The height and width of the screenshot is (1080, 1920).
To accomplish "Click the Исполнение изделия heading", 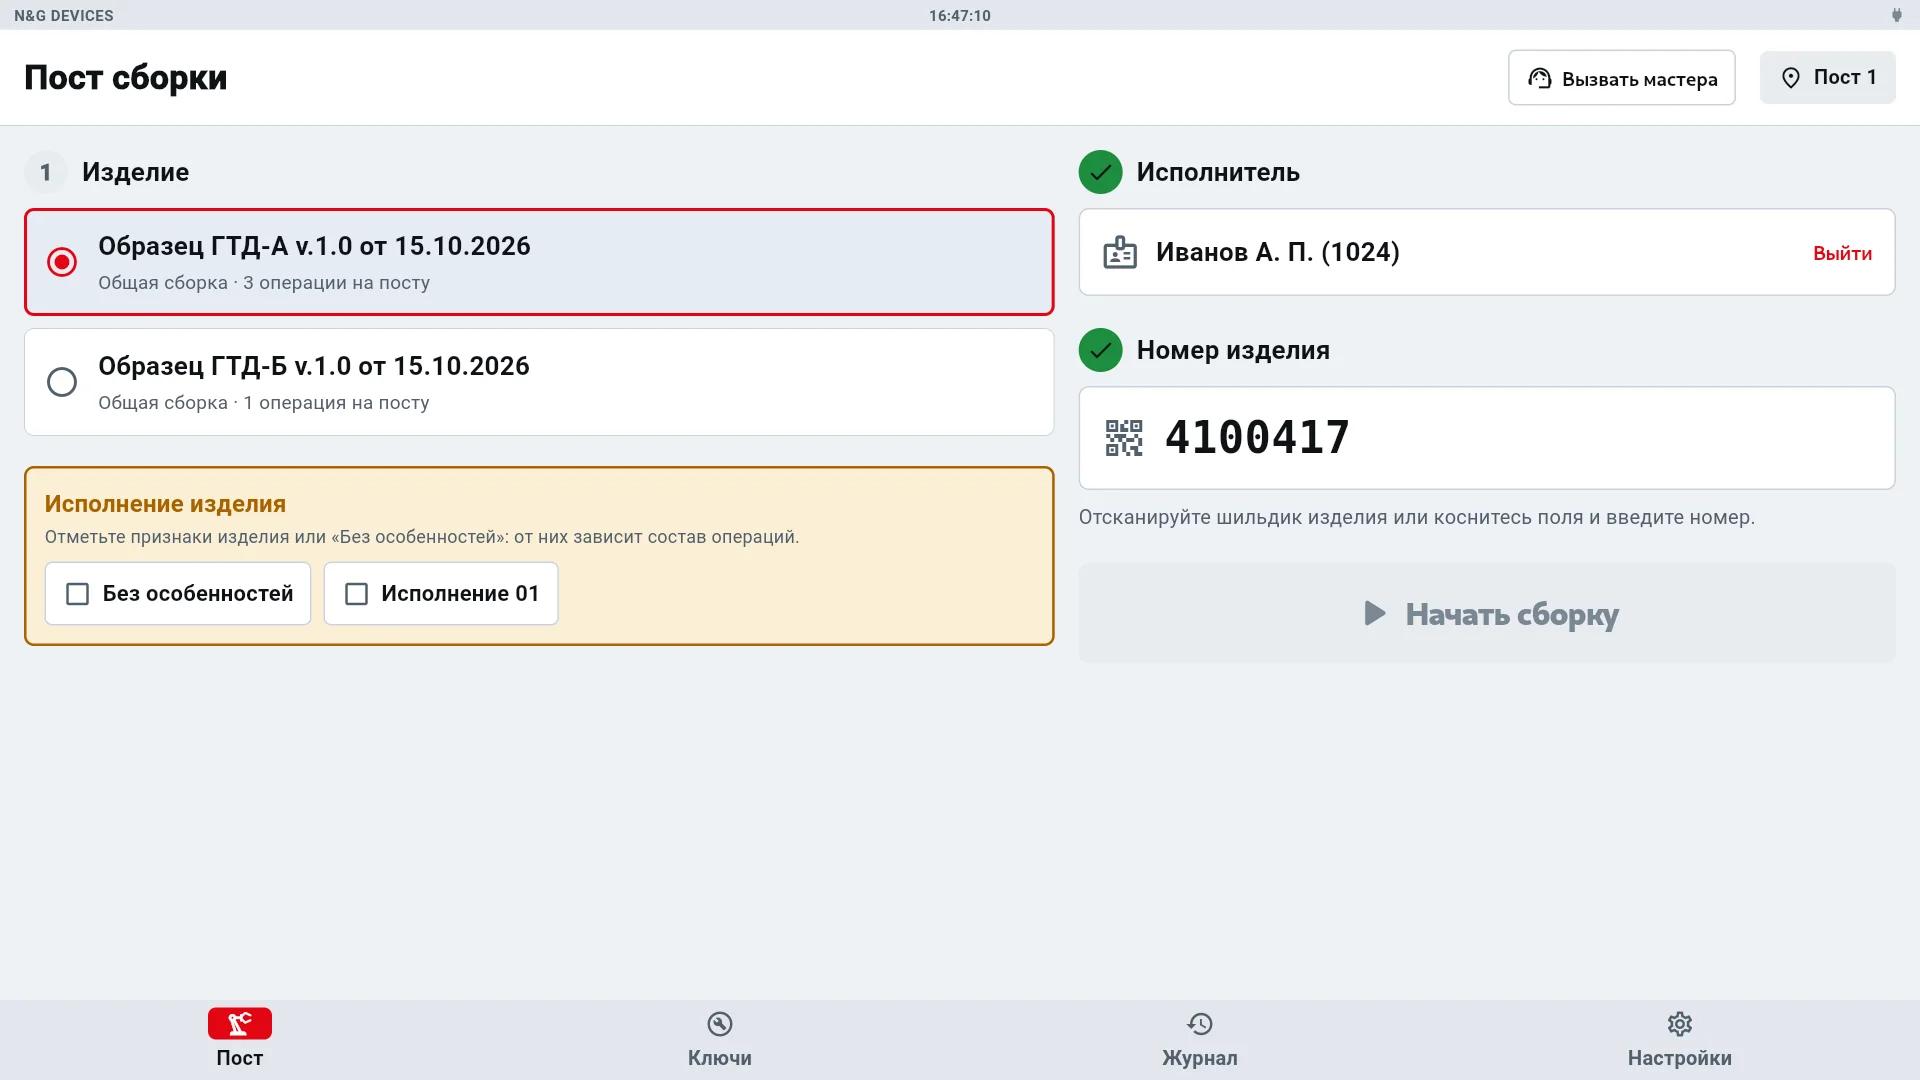I will click(x=165, y=504).
